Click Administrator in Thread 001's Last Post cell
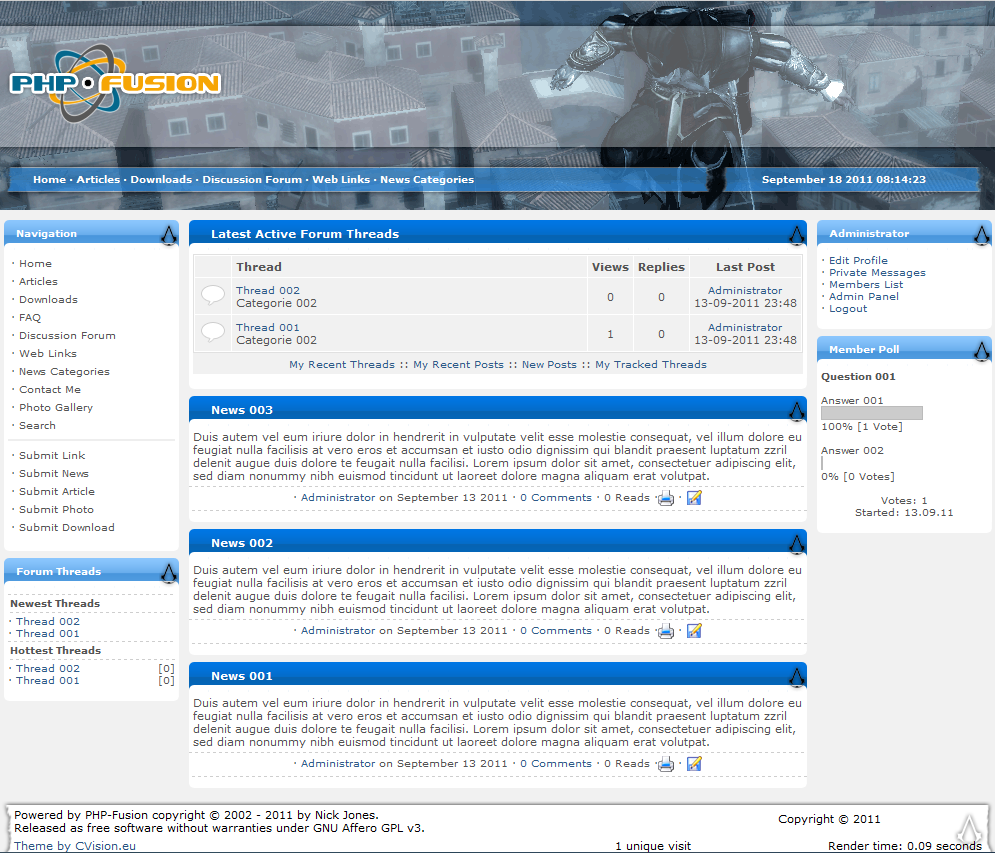Viewport: 995px width, 853px height. point(745,327)
